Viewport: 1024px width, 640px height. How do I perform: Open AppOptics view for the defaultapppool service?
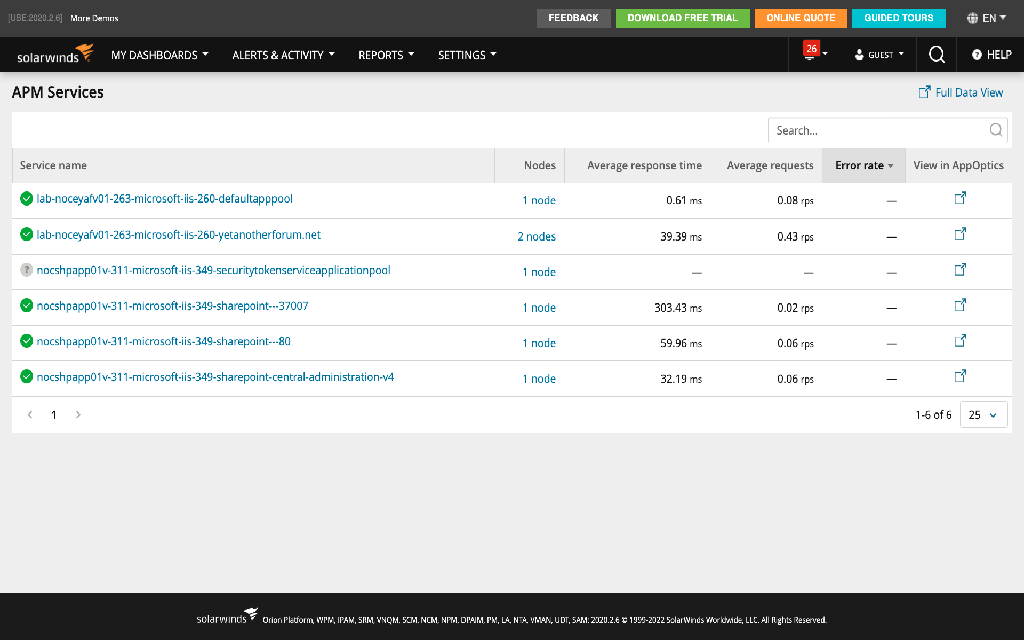[x=959, y=199]
